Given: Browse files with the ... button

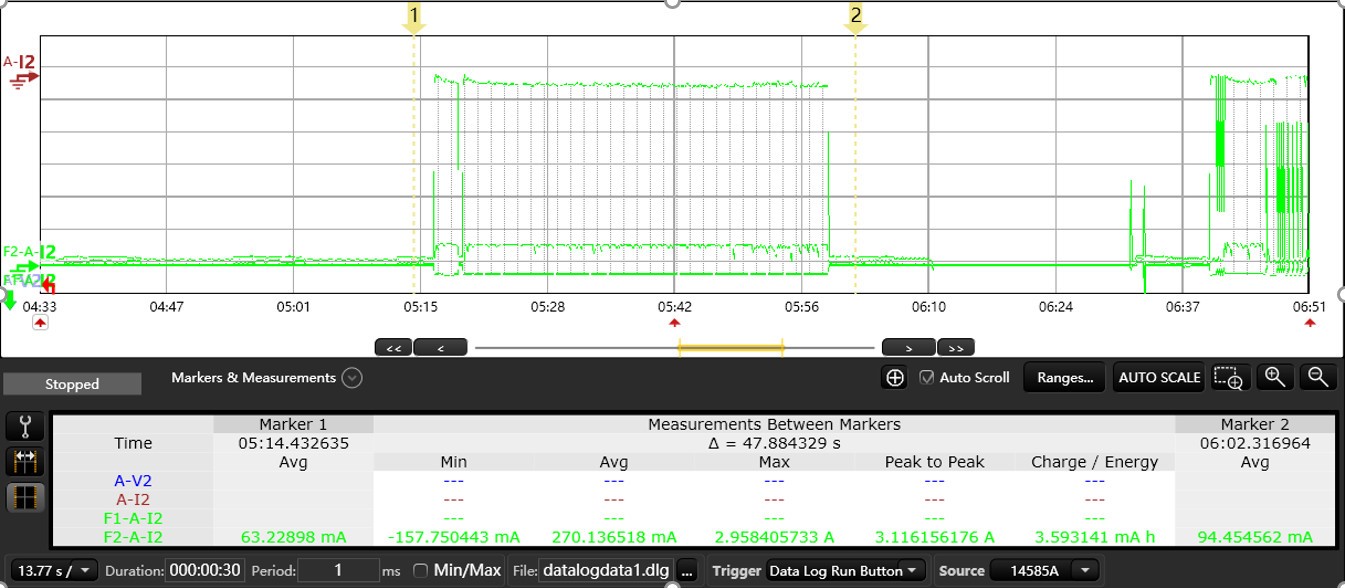Looking at the screenshot, I should [686, 571].
